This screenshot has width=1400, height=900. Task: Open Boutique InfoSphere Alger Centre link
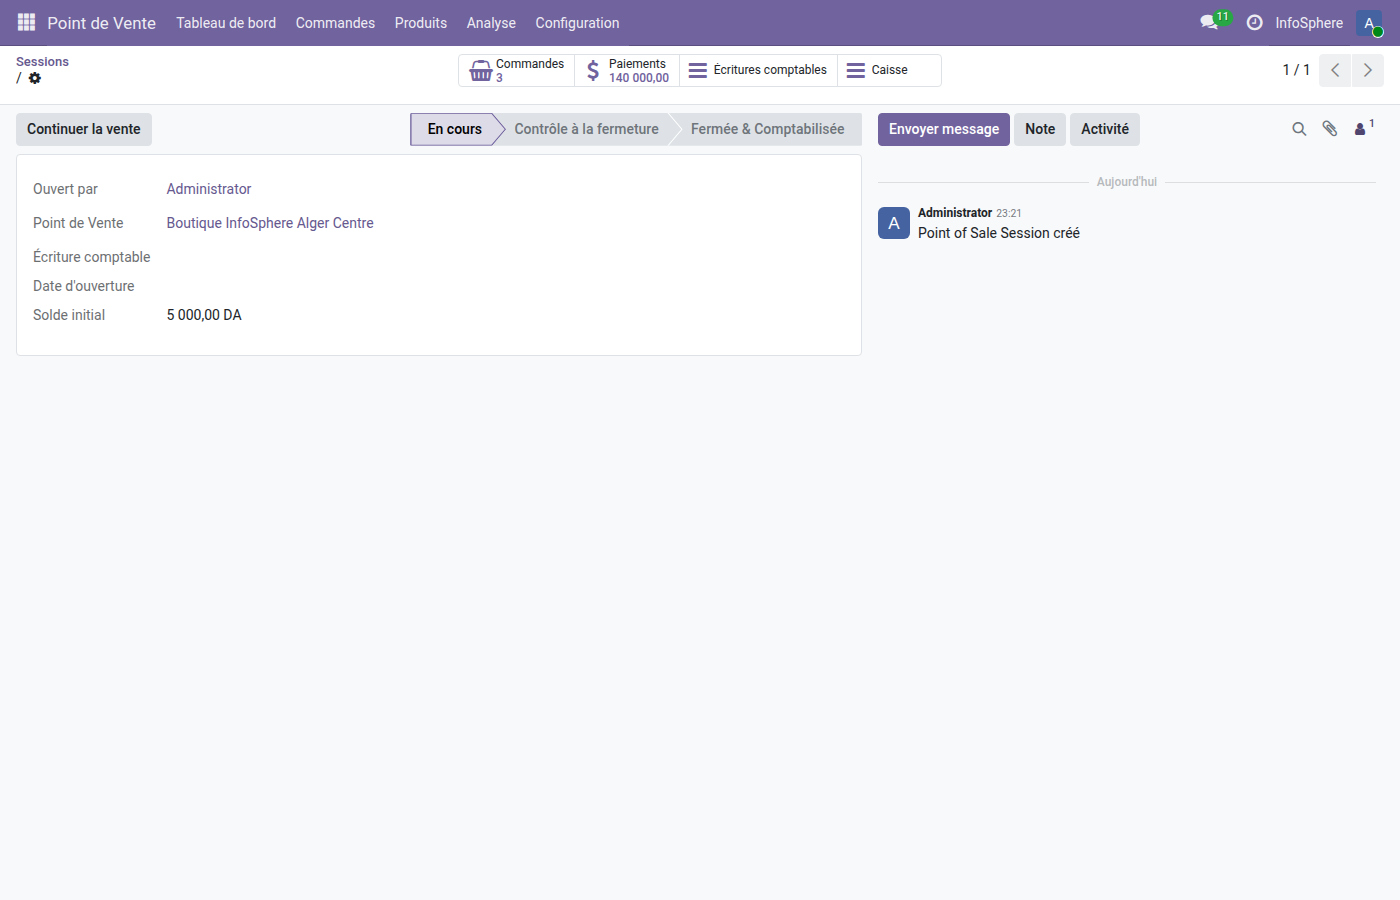click(x=270, y=223)
